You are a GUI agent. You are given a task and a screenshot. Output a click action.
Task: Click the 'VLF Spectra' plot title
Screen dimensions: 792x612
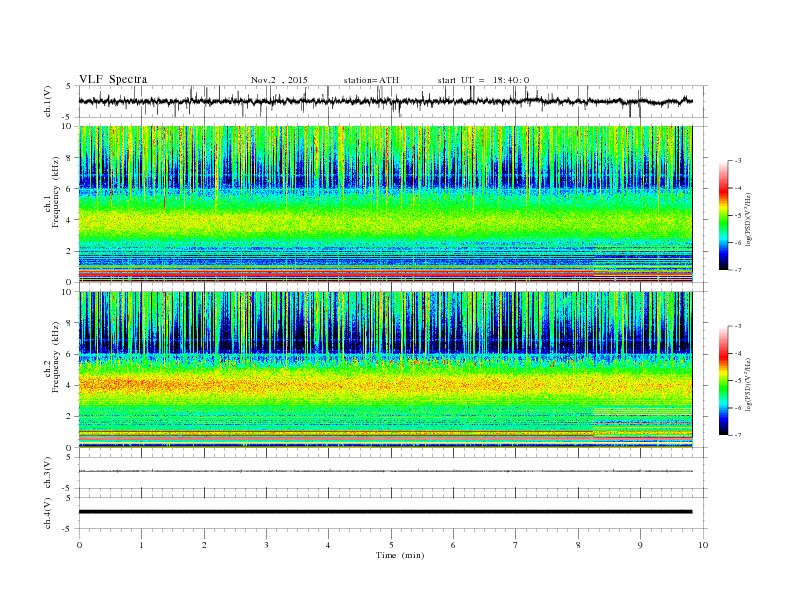tap(113, 79)
